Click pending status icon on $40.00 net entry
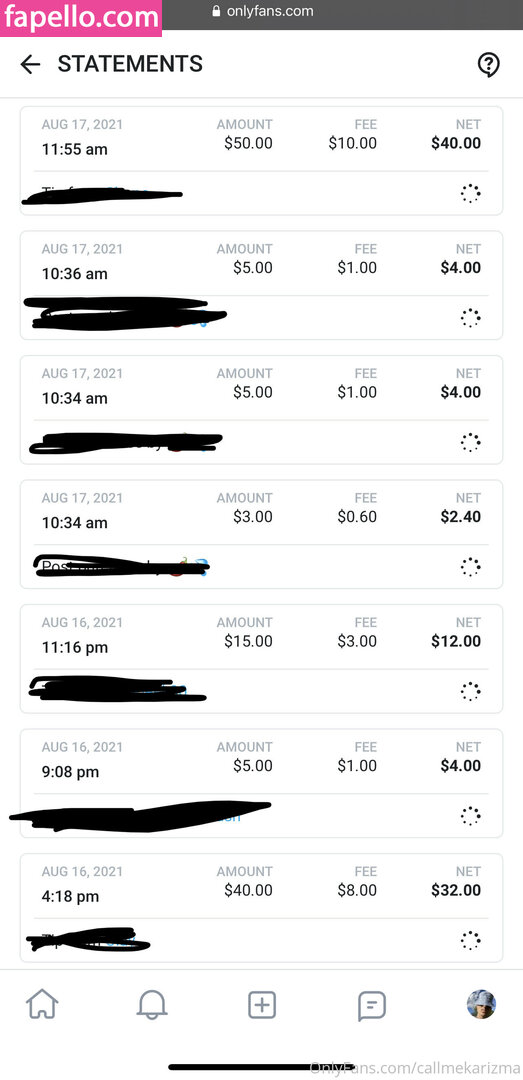This screenshot has height=1080, width=523. [471, 194]
